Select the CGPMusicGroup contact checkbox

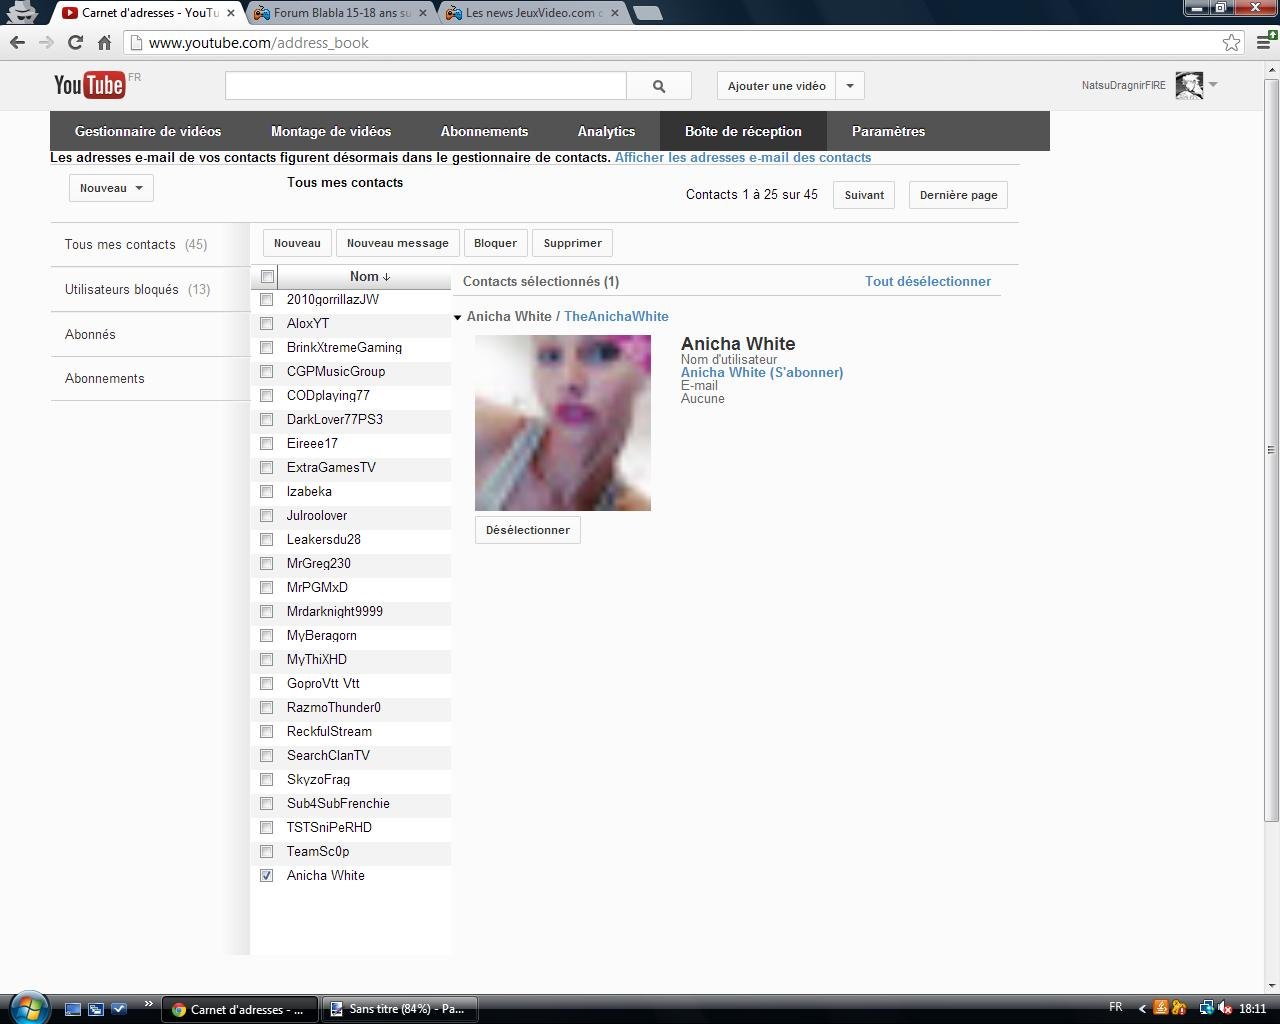tap(267, 372)
